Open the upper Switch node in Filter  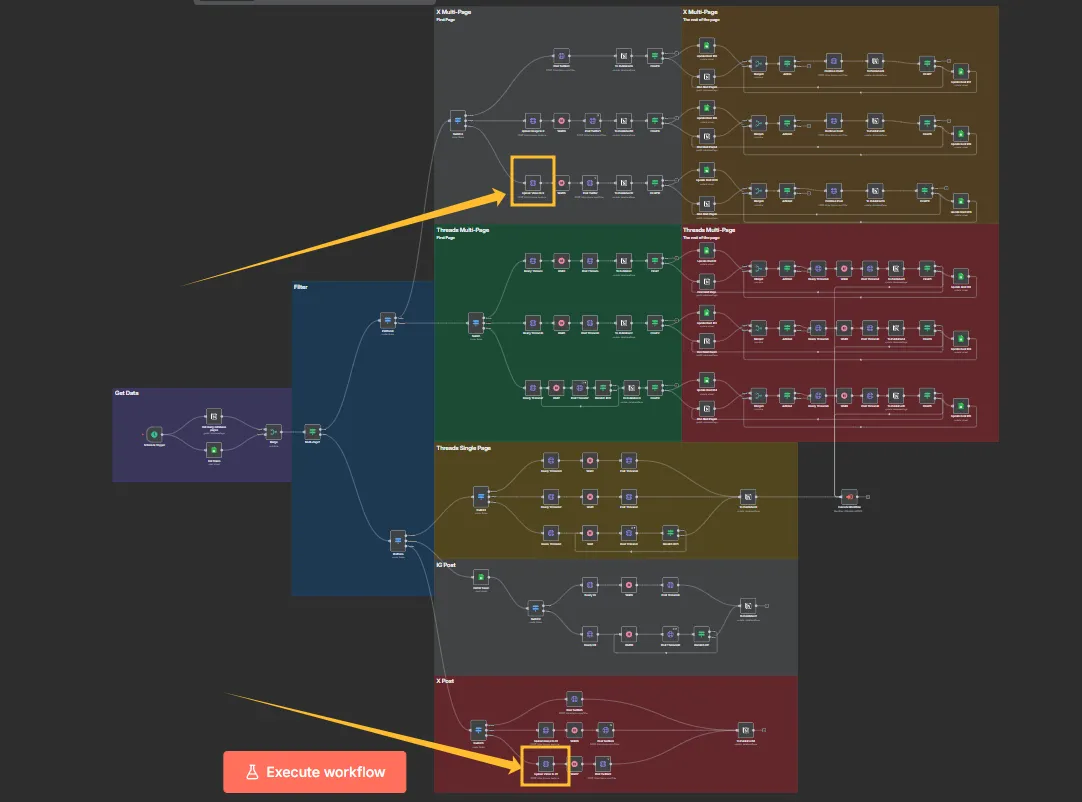point(388,320)
